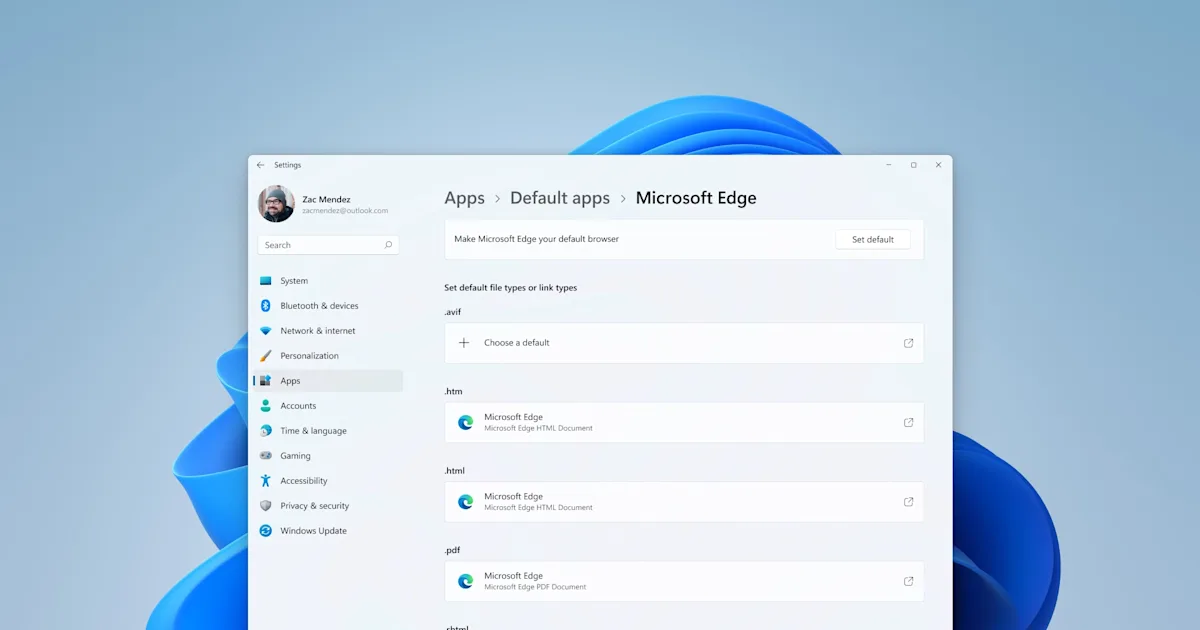The image size is (1200, 630).
Task: Click the back arrow in Settings title bar
Action: pyautogui.click(x=261, y=165)
